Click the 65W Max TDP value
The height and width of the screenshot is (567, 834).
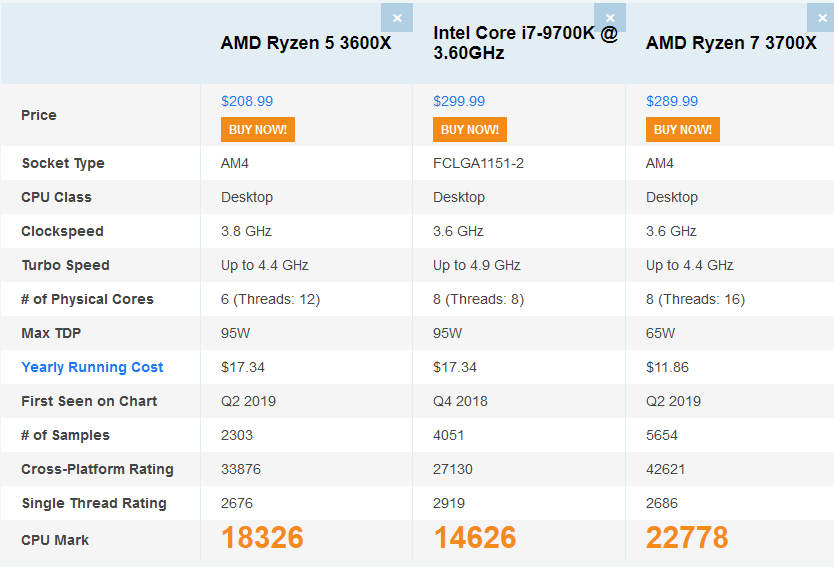point(660,333)
